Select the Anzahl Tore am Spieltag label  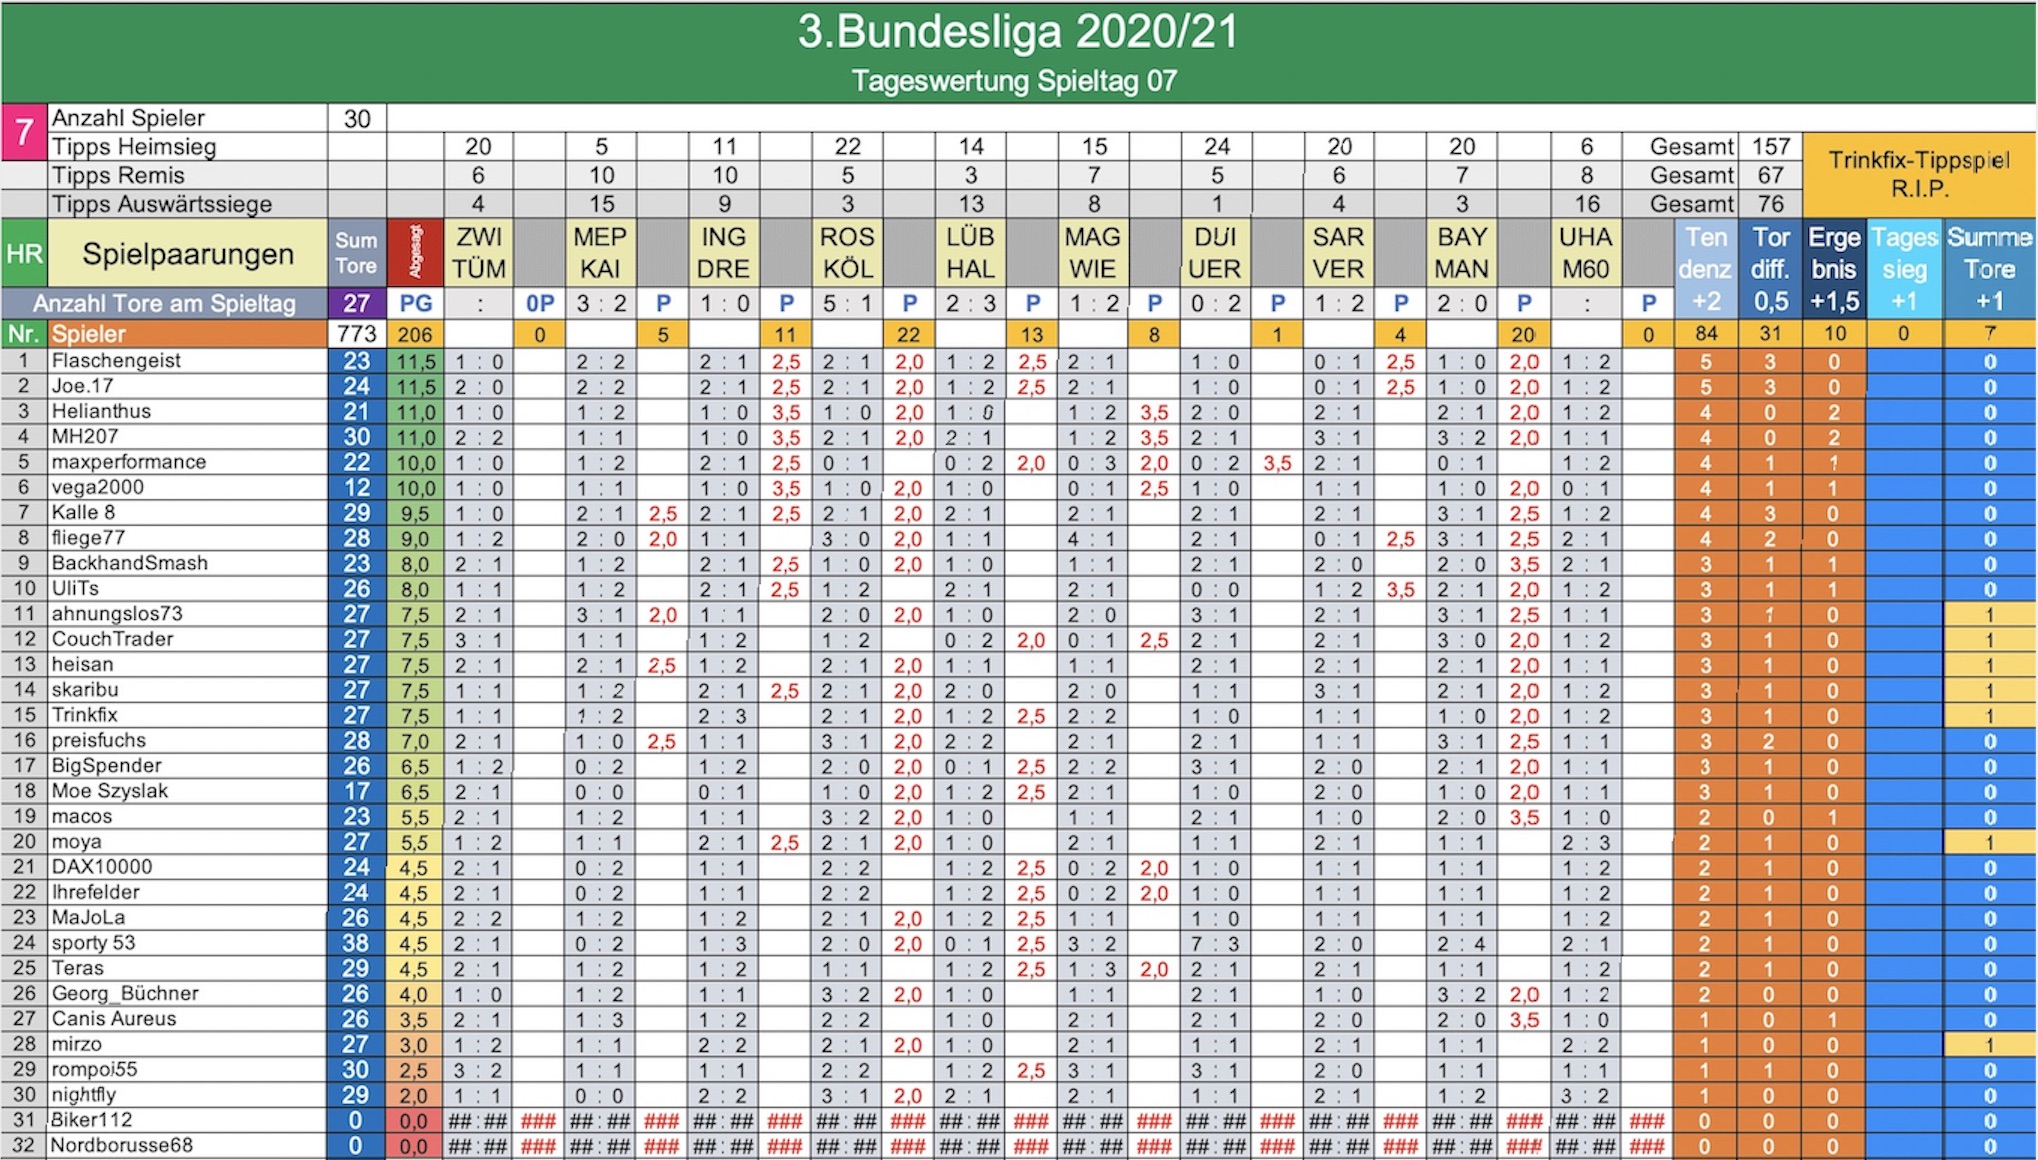coord(164,303)
